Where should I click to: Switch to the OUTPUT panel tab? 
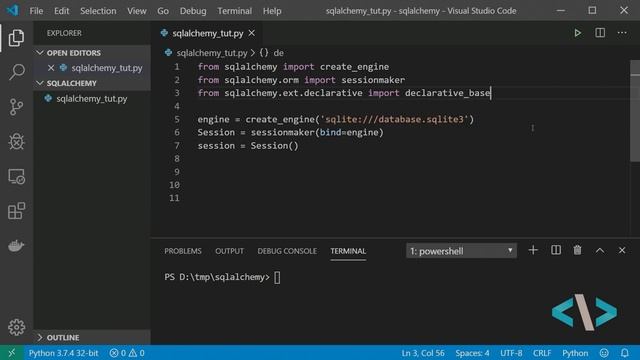click(229, 251)
